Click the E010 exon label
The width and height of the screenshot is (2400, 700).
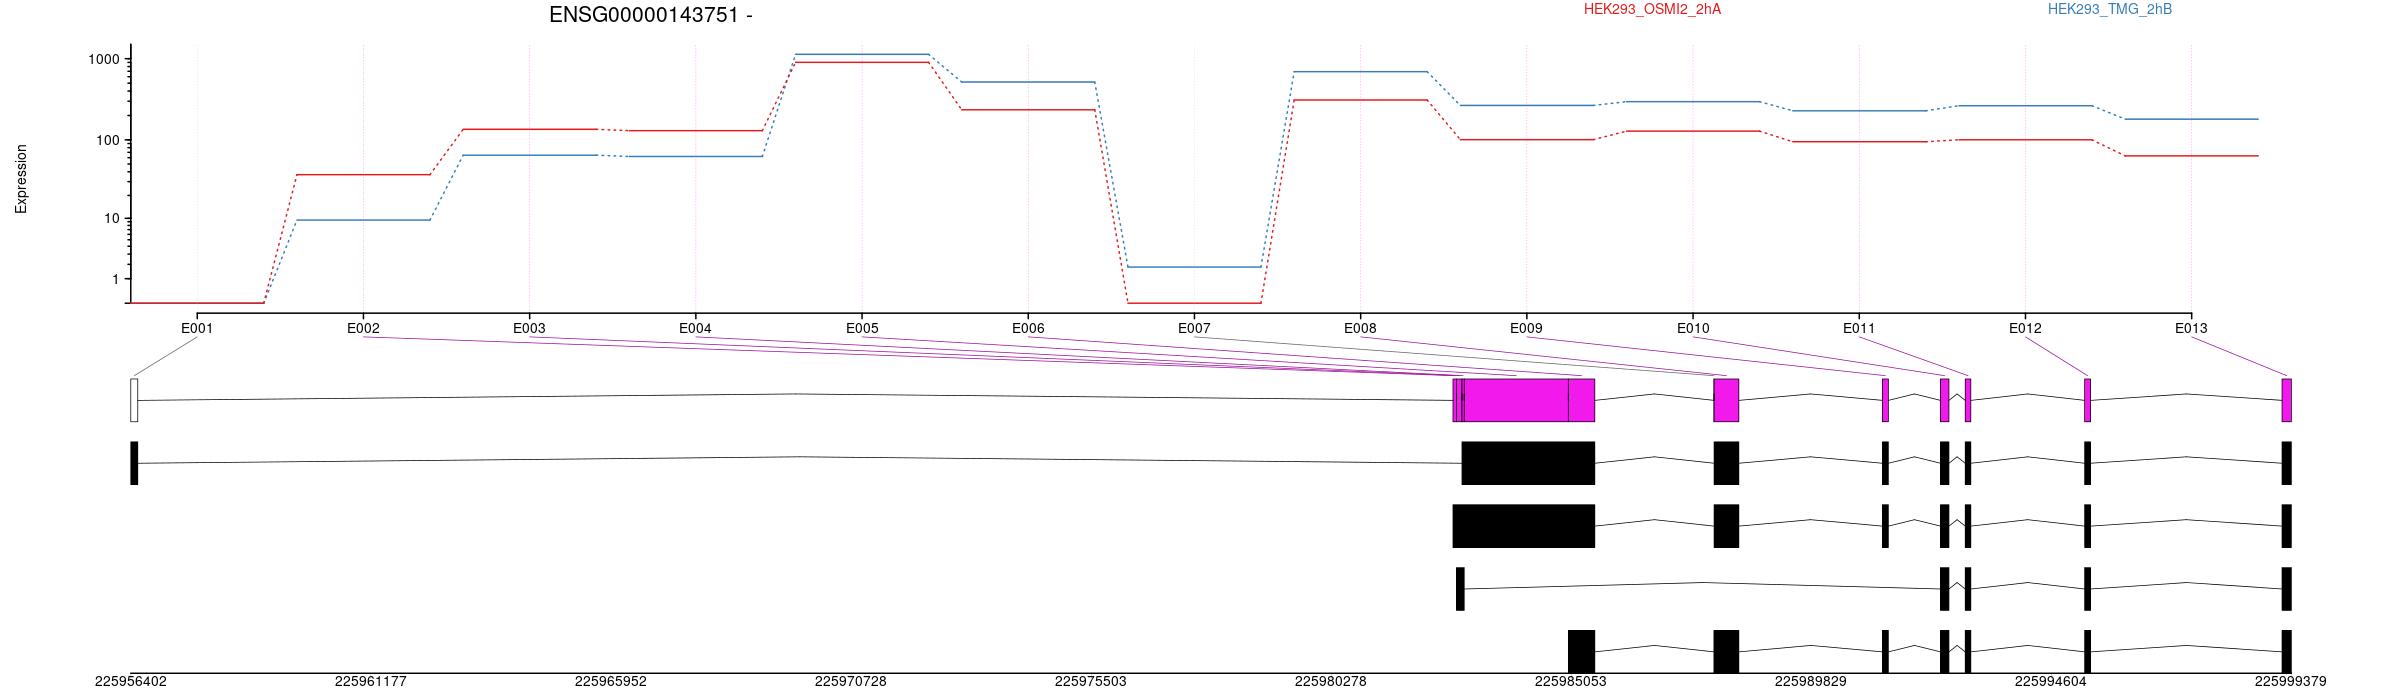(1693, 328)
